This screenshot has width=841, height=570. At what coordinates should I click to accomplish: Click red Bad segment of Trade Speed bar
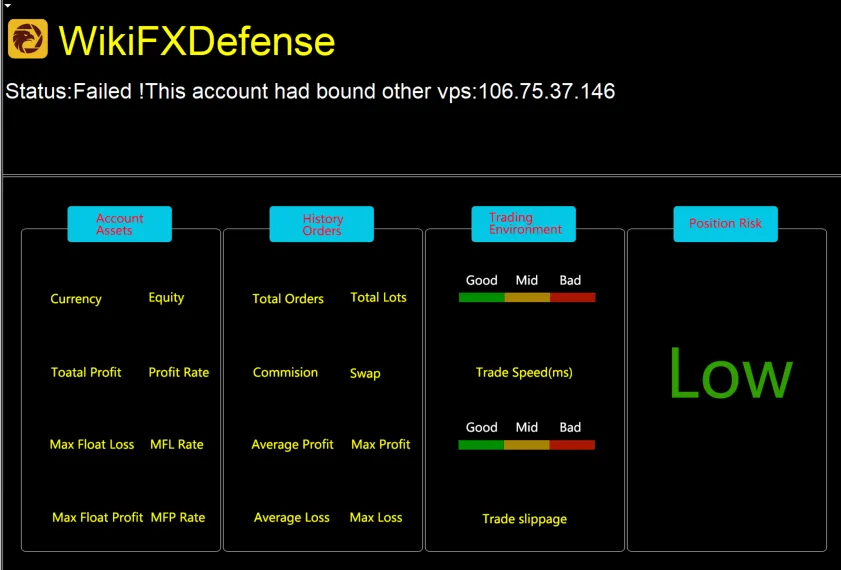pyautogui.click(x=573, y=298)
